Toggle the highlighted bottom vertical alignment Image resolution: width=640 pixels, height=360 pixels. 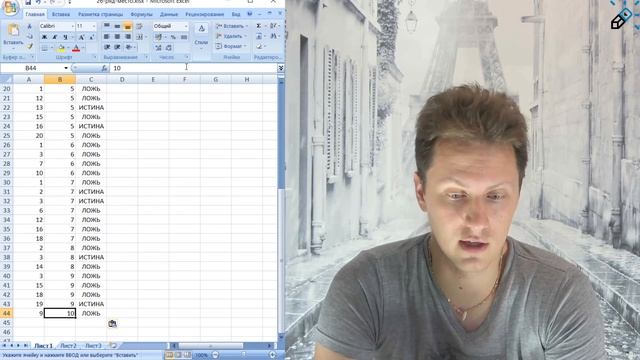(x=128, y=26)
